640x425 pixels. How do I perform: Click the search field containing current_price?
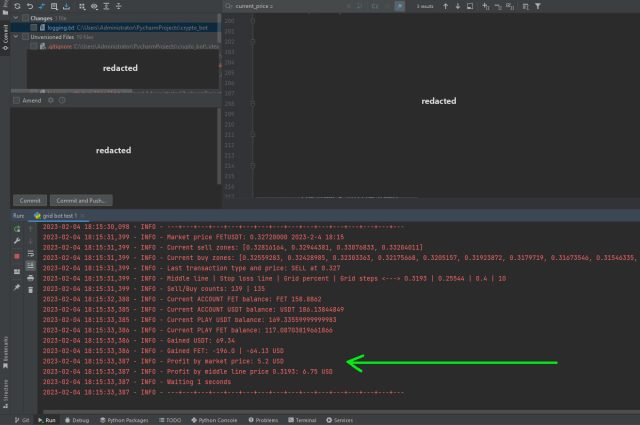coord(286,6)
